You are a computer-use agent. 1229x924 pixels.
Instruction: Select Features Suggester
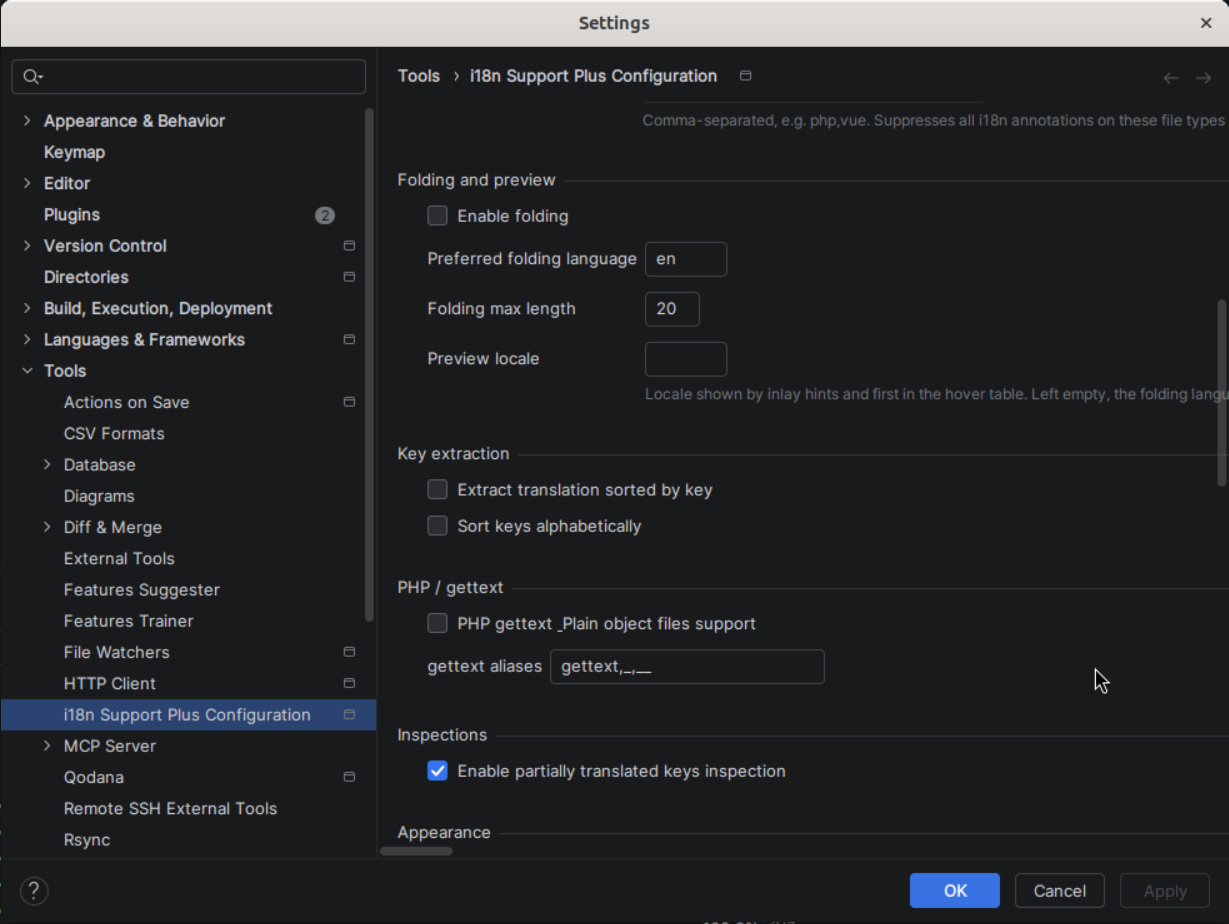click(x=142, y=590)
